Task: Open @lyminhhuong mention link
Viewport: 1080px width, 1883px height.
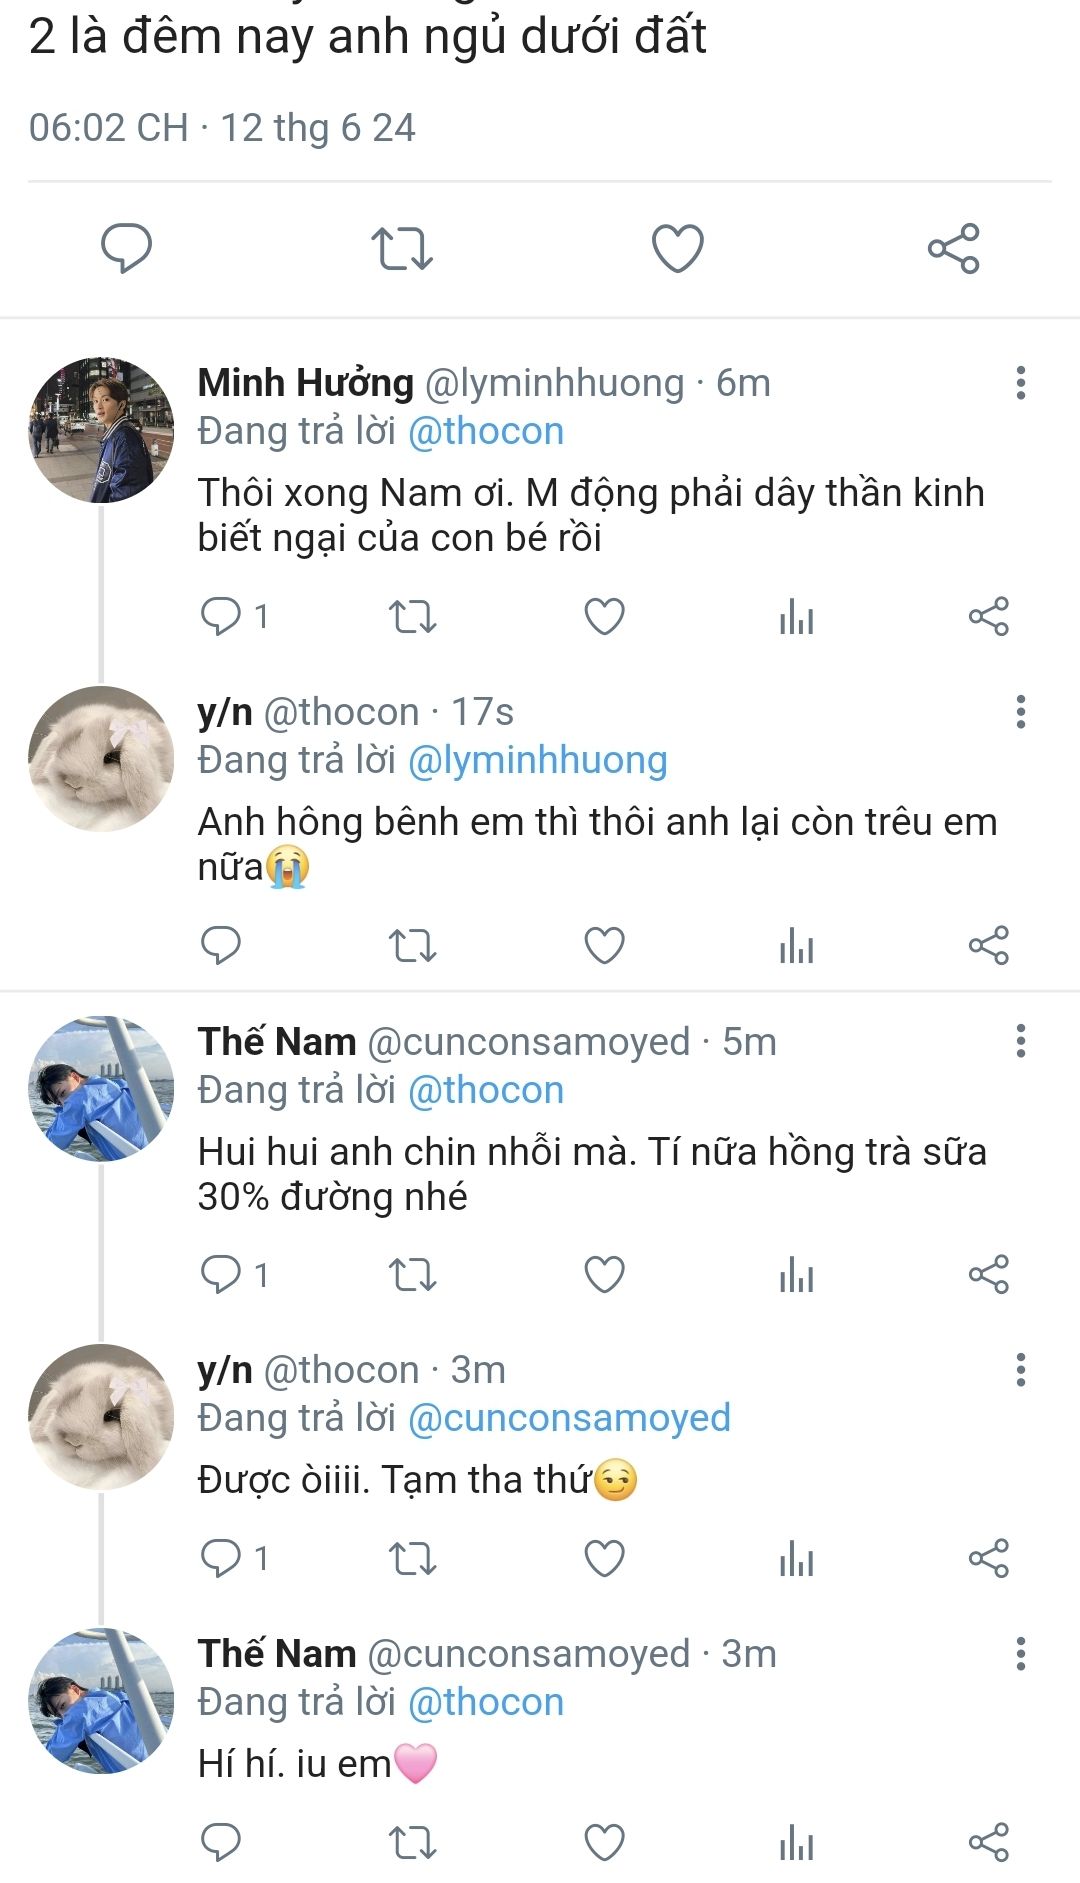Action: tap(538, 760)
